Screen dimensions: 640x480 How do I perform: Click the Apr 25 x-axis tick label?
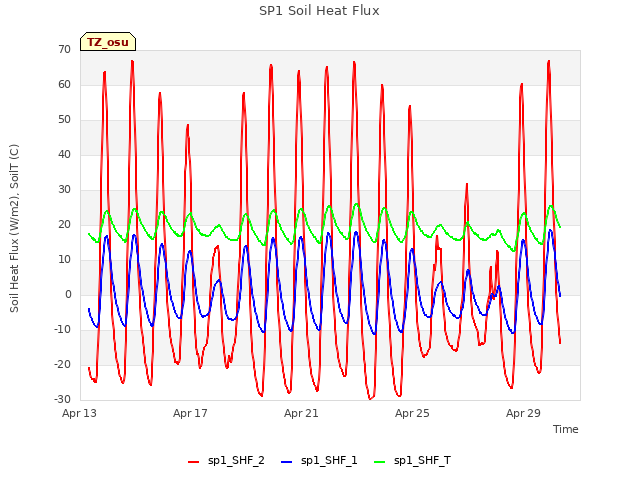tap(412, 413)
